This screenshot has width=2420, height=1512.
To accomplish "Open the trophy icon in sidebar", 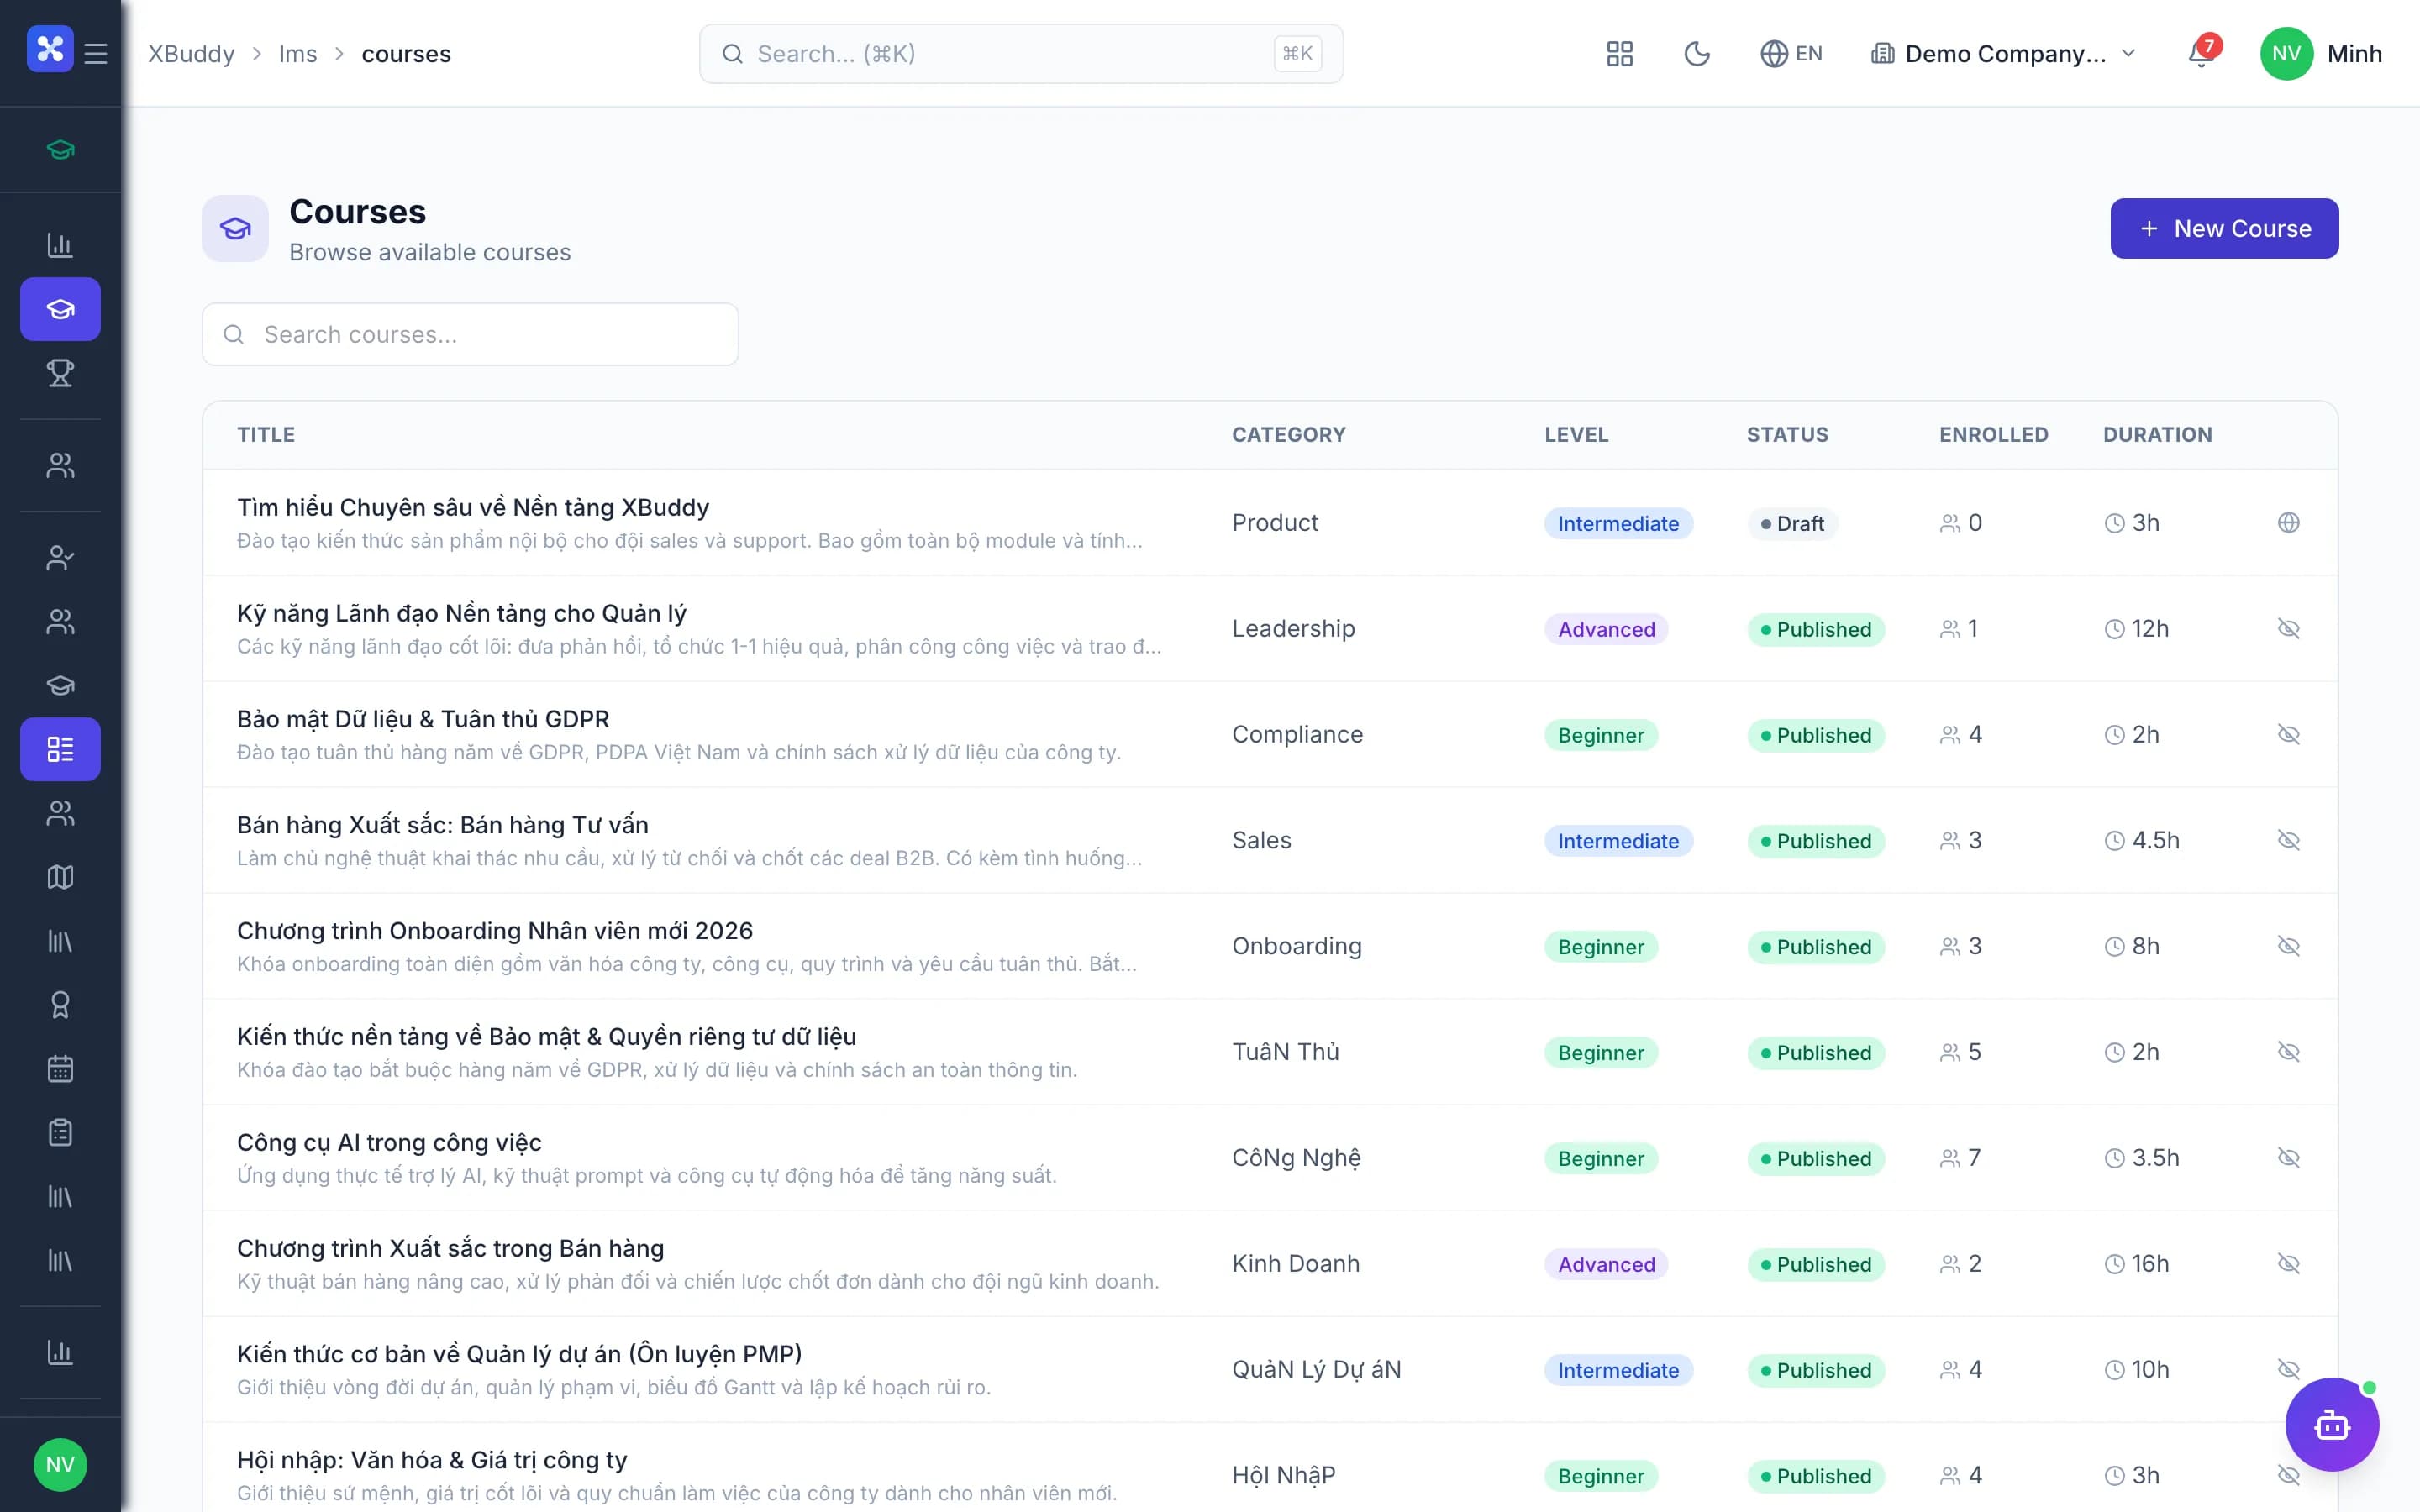I will (60, 373).
